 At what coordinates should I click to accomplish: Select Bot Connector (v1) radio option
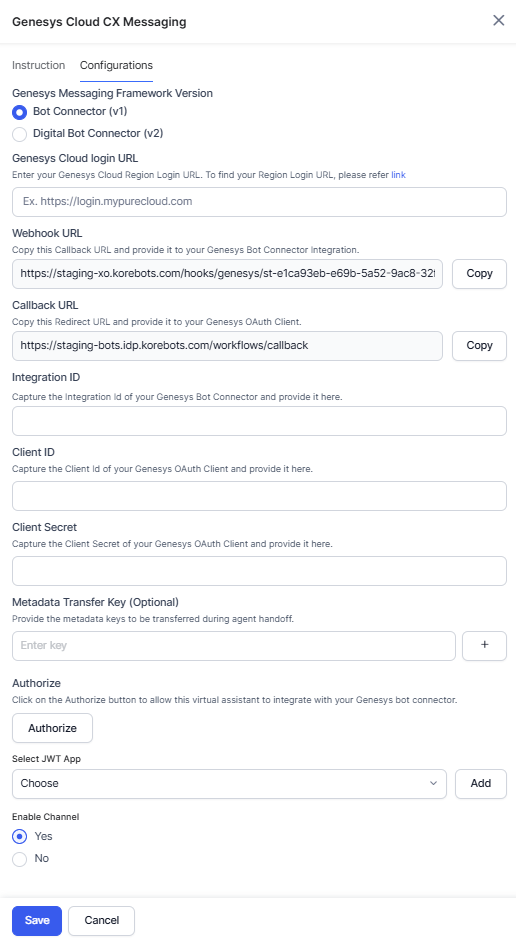click(x=20, y=112)
